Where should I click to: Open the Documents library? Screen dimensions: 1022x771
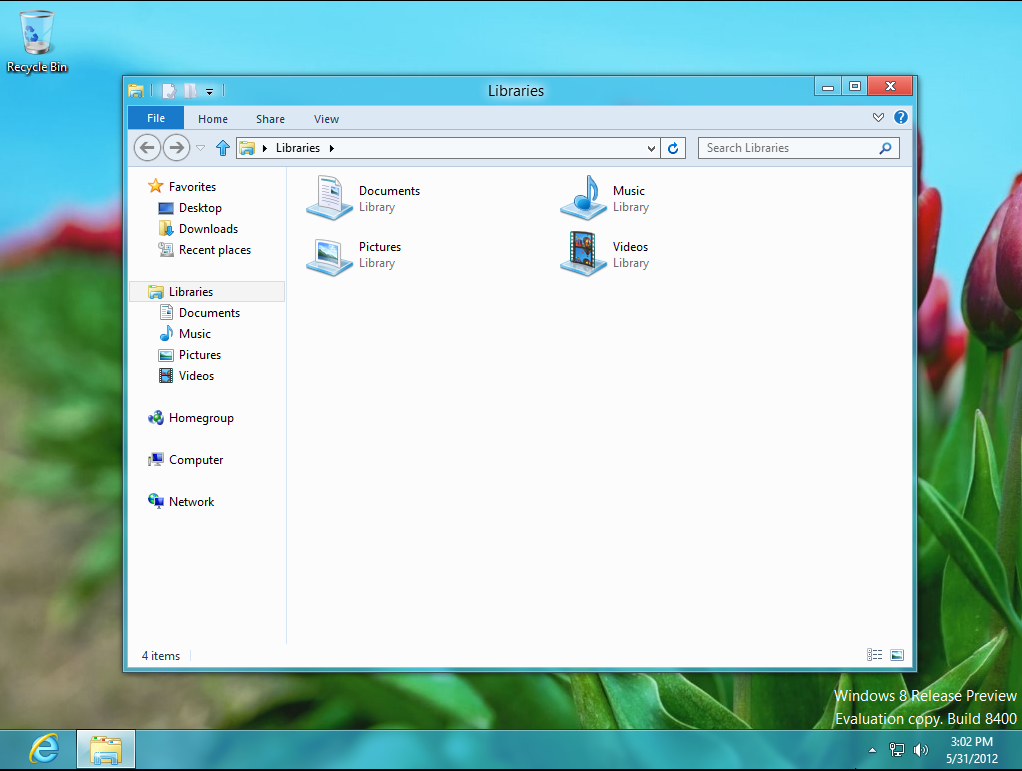(x=360, y=197)
